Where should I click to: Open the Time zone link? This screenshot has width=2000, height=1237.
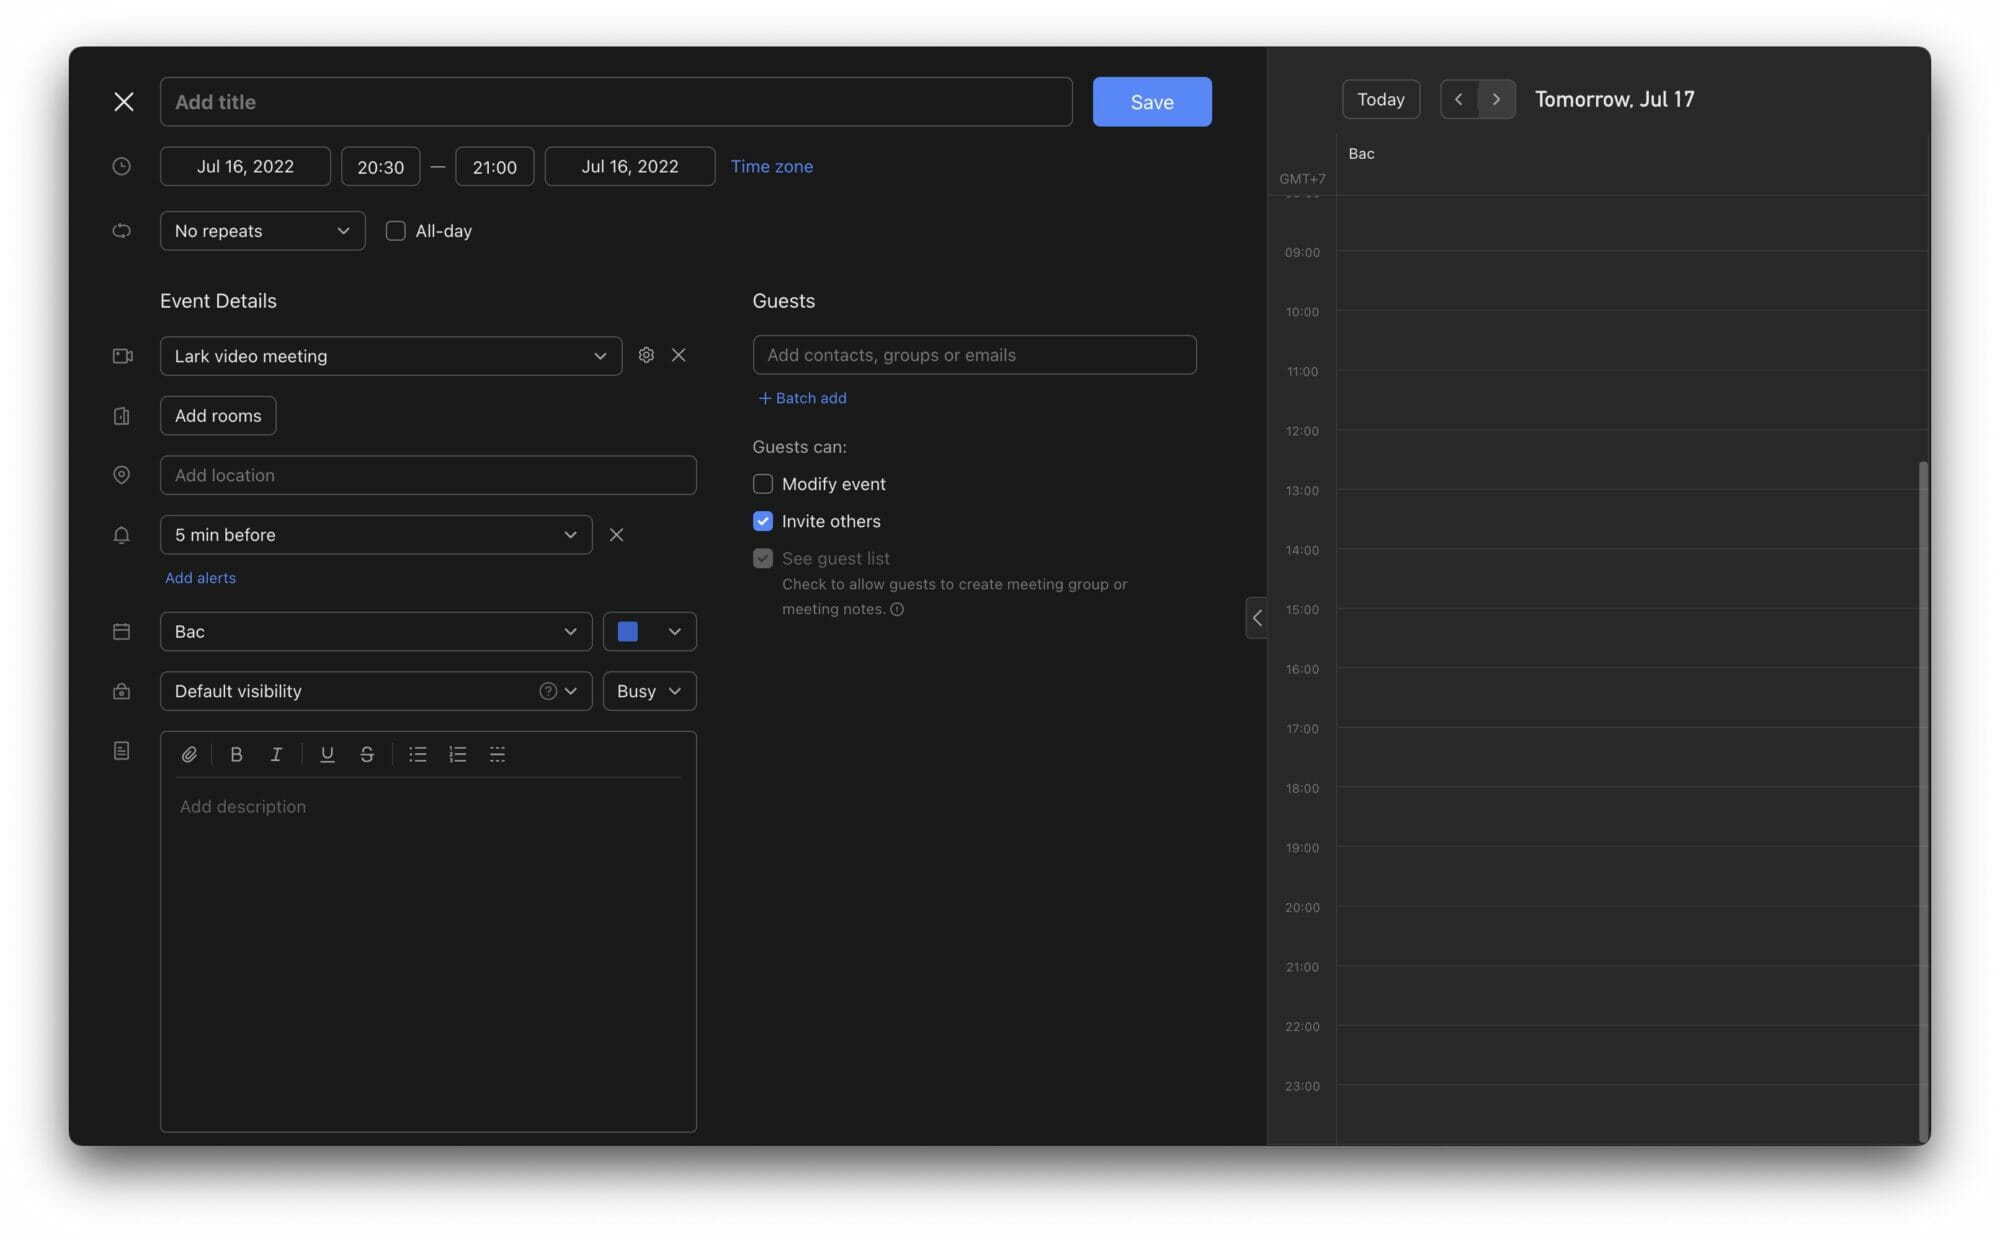[772, 166]
